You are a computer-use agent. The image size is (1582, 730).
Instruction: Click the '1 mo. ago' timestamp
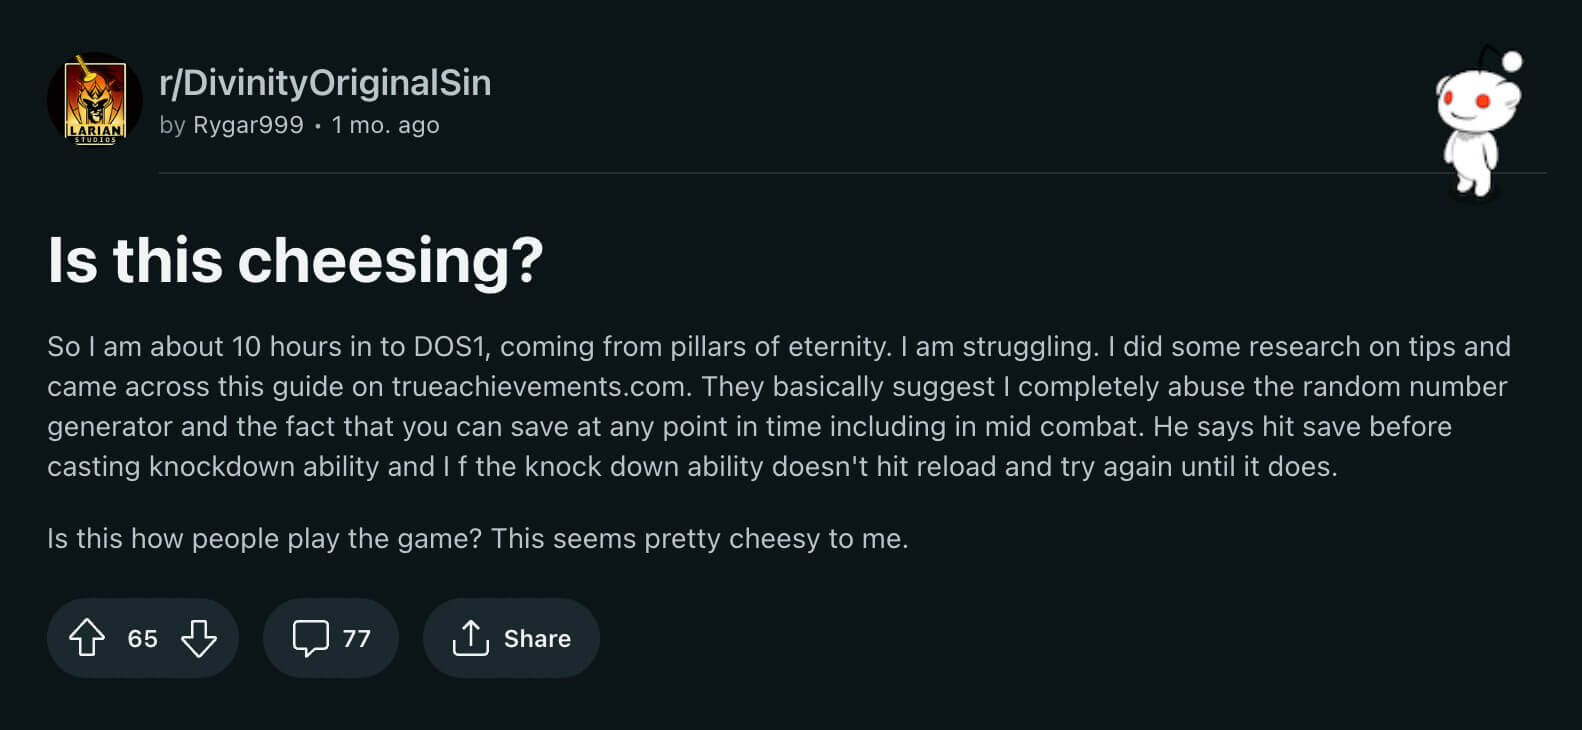pos(385,124)
